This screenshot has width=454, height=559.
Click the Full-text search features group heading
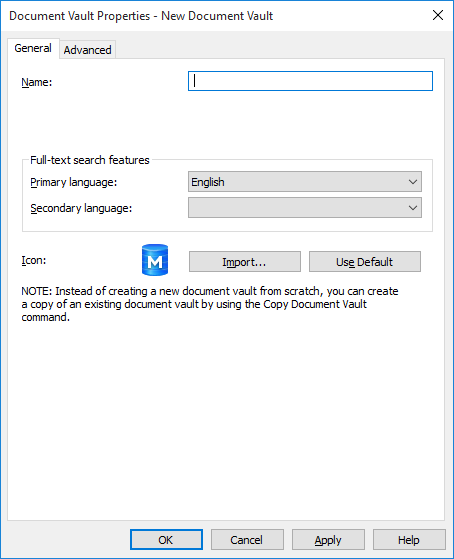point(90,160)
